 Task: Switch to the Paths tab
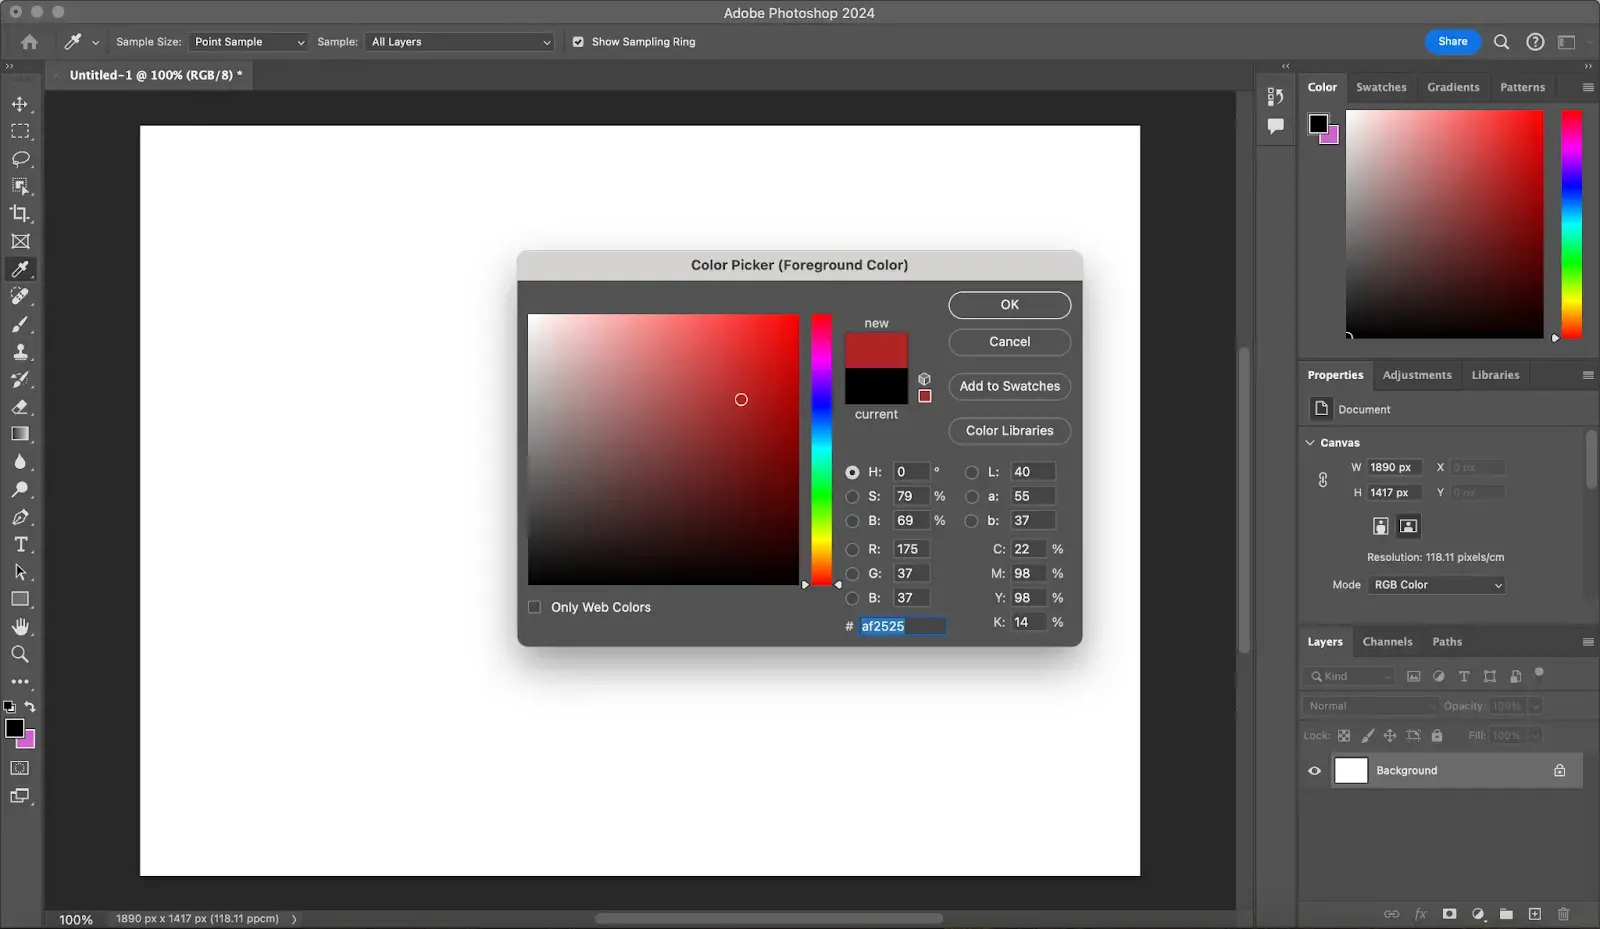(1447, 642)
